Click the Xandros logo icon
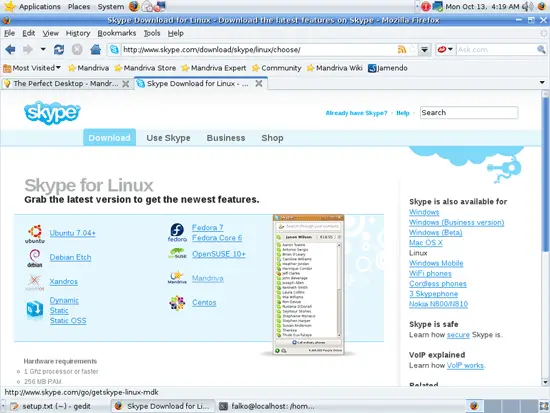 coord(34,283)
